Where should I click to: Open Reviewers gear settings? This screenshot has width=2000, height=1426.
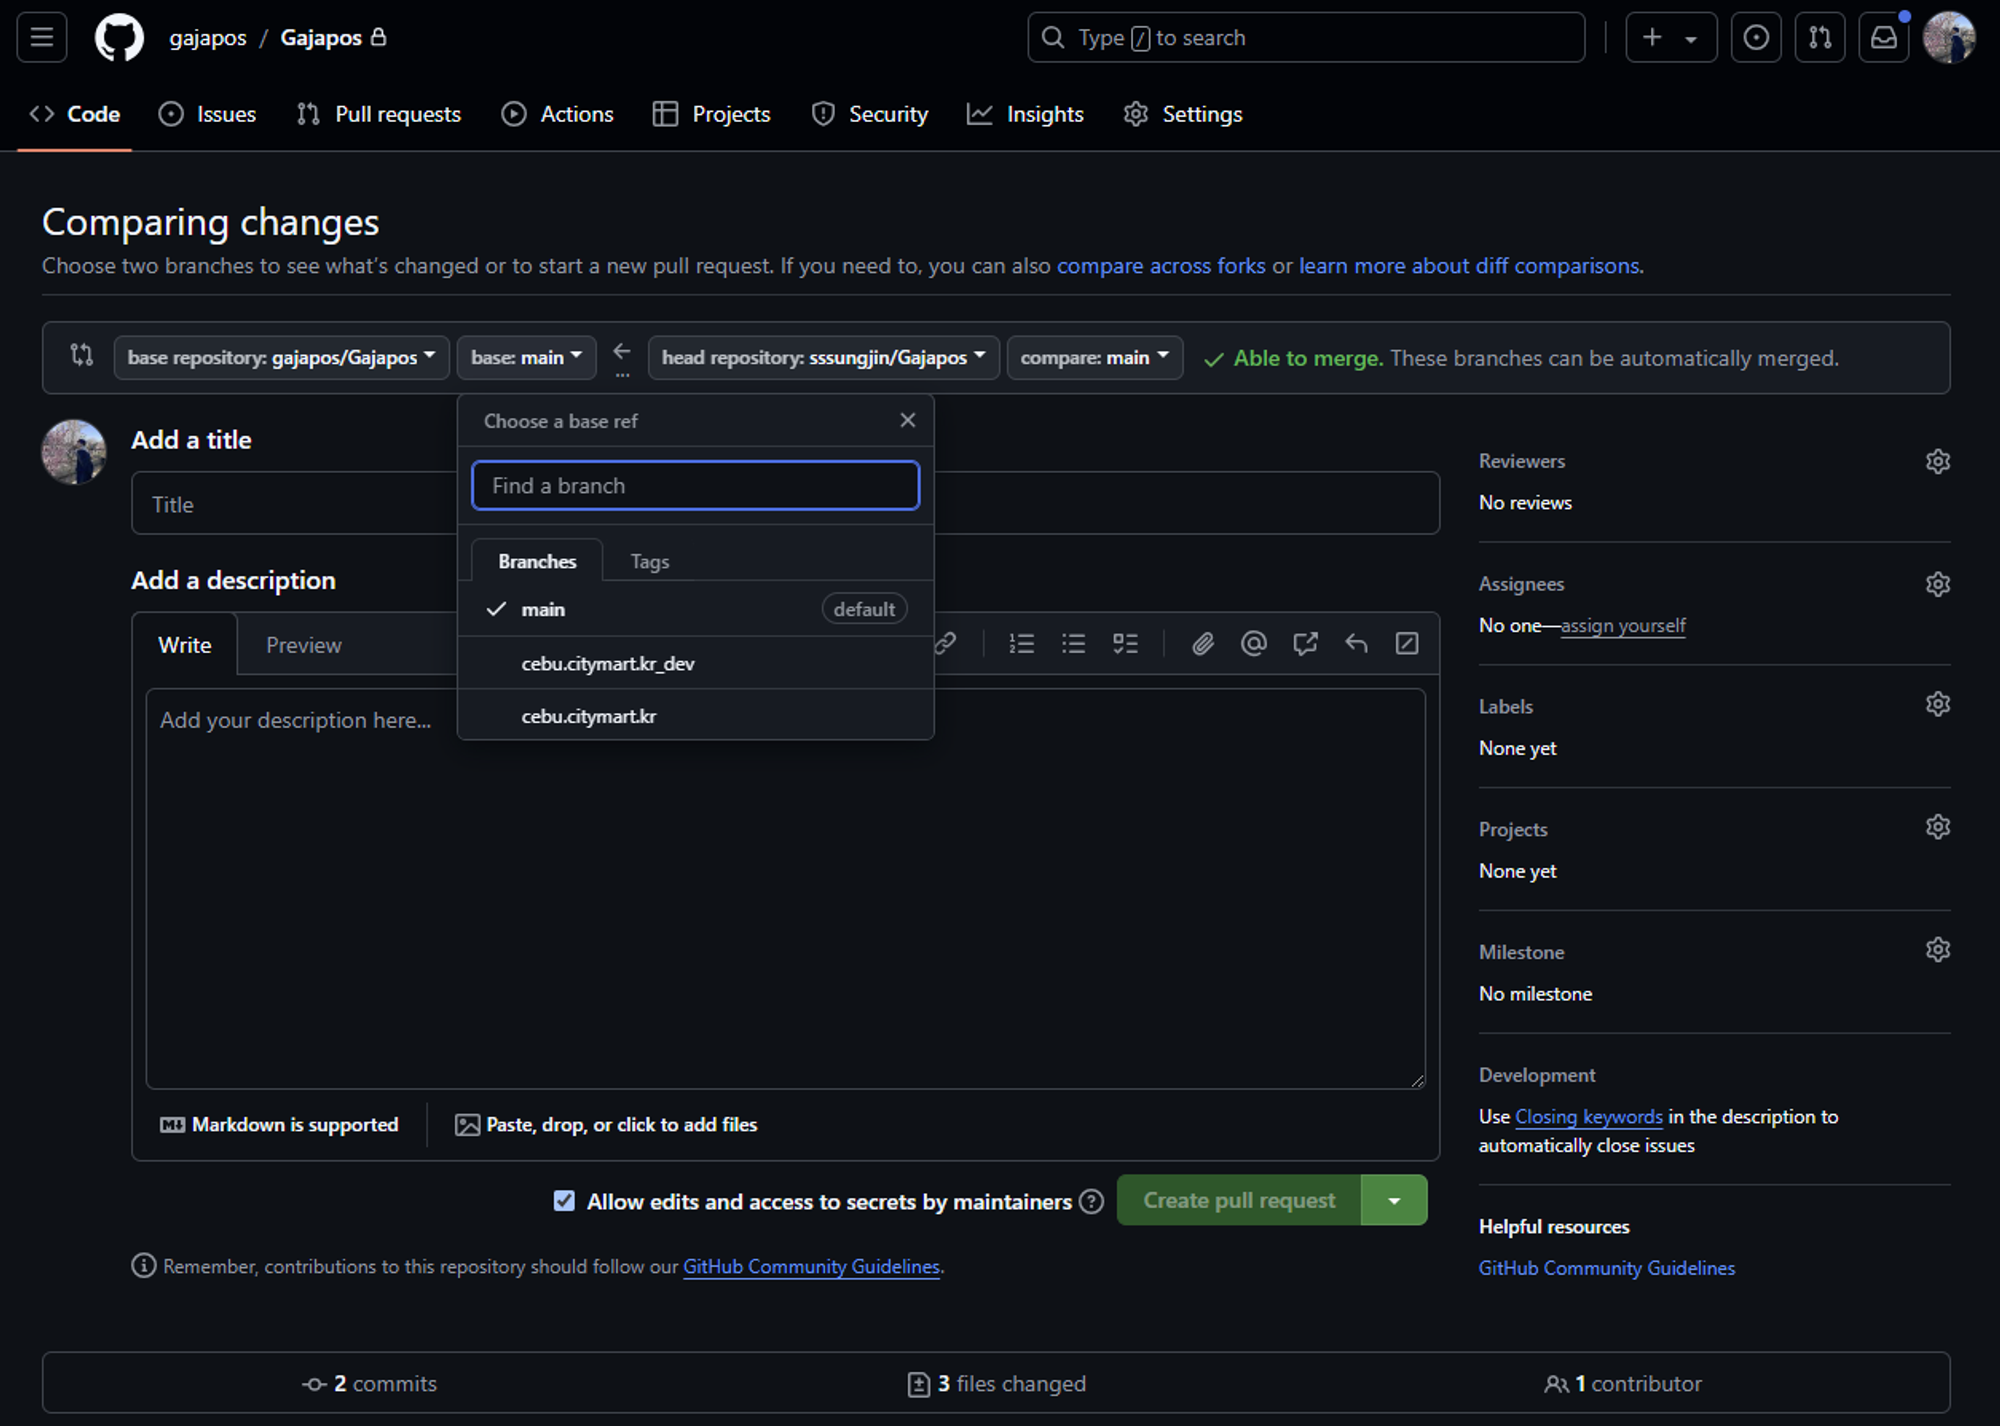1937,461
